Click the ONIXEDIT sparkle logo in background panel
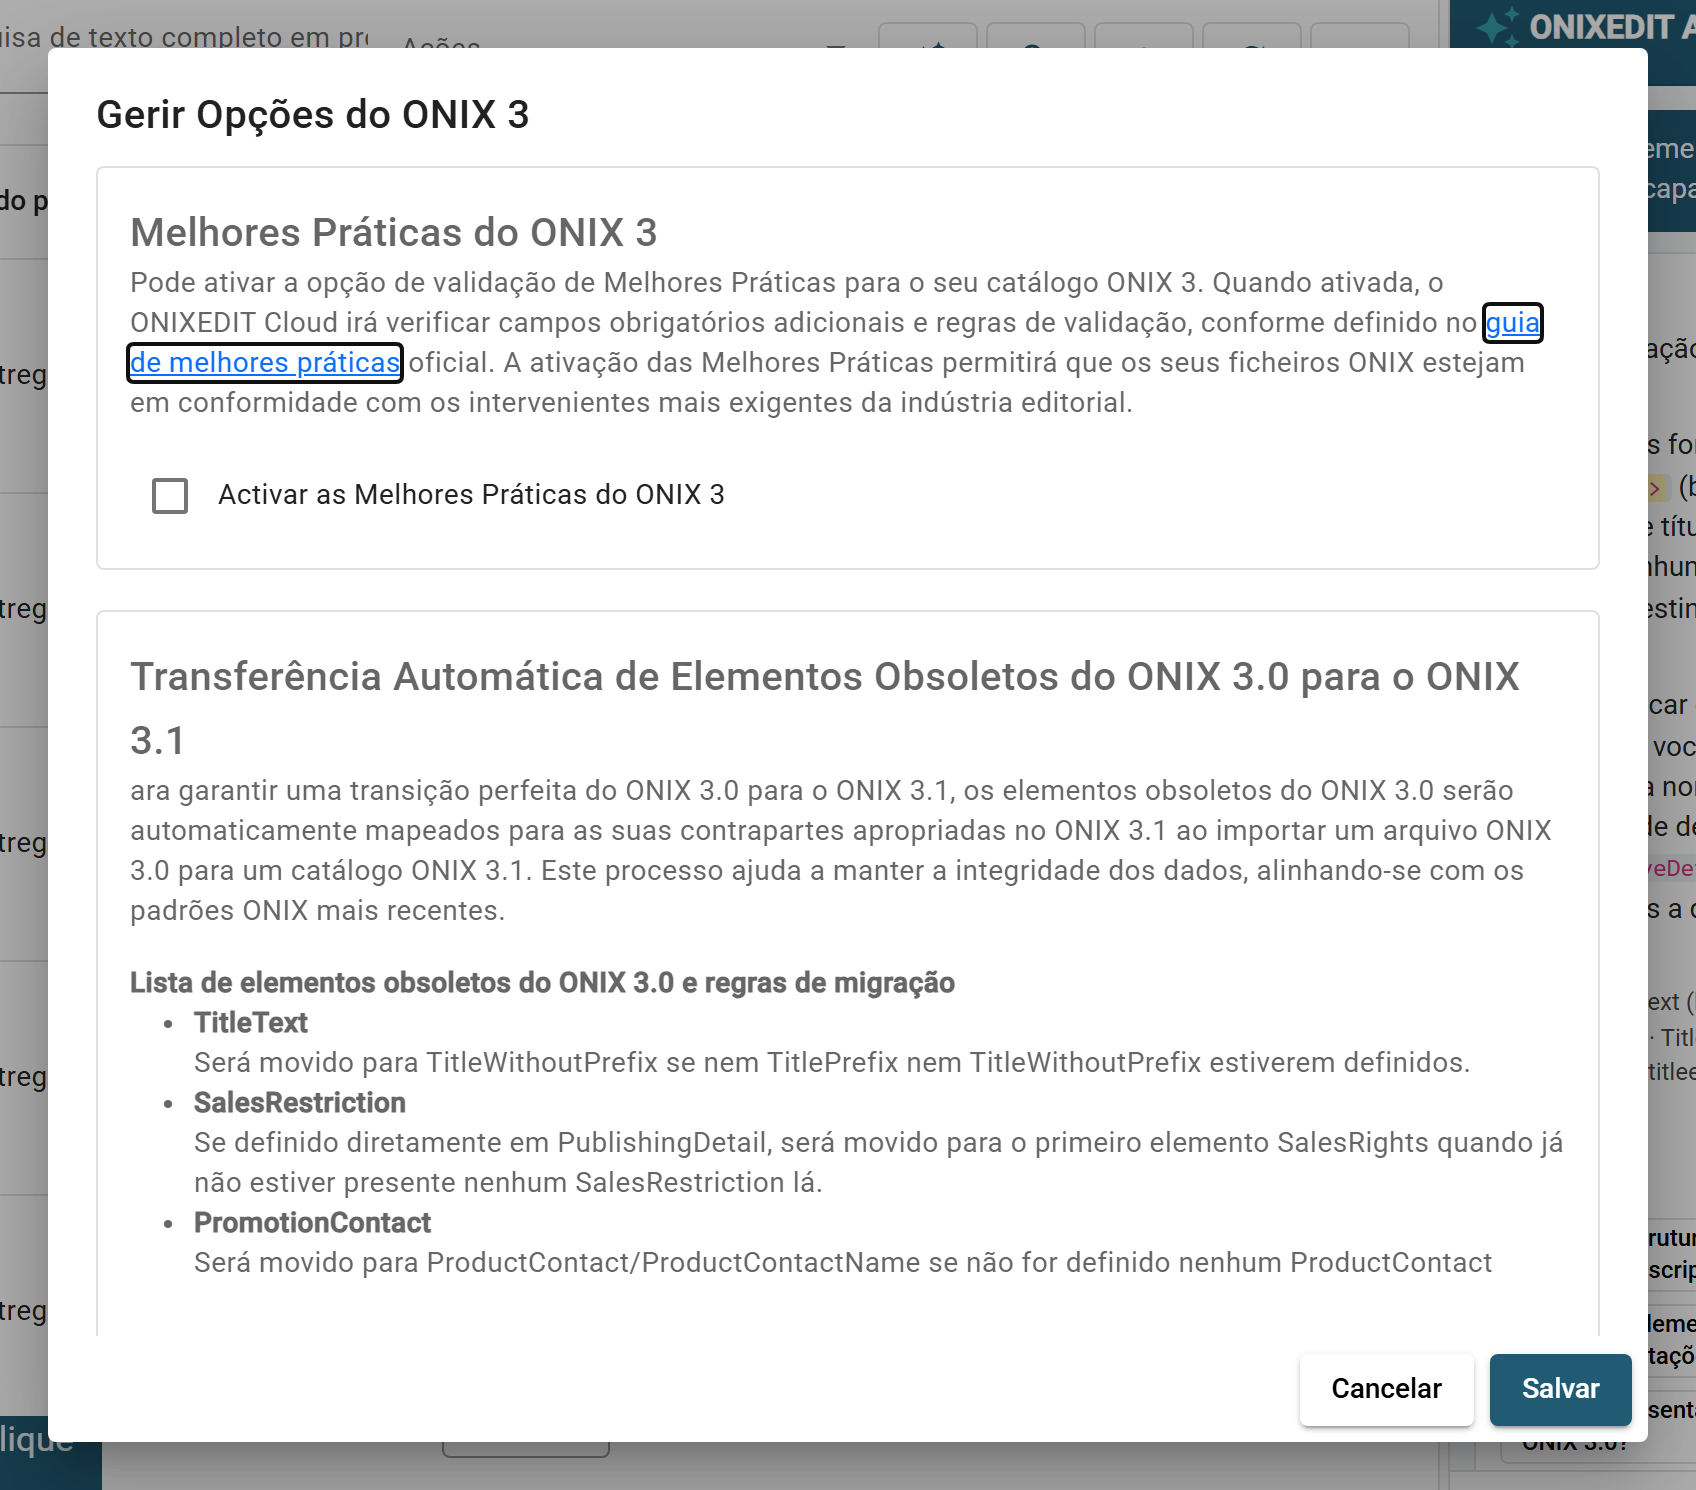The image size is (1696, 1490). tap(1498, 26)
